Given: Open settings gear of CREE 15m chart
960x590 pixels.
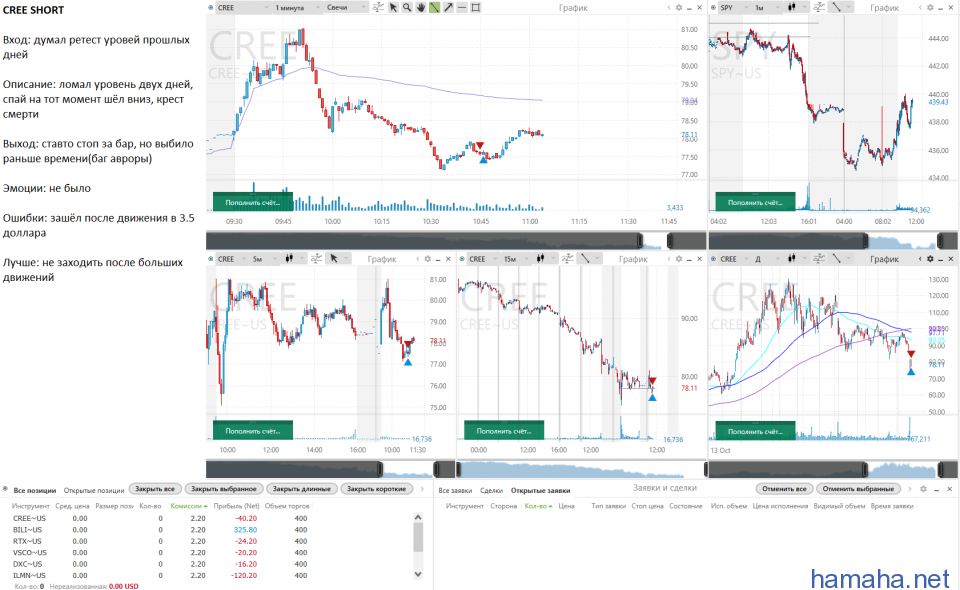Looking at the screenshot, I should point(678,259).
